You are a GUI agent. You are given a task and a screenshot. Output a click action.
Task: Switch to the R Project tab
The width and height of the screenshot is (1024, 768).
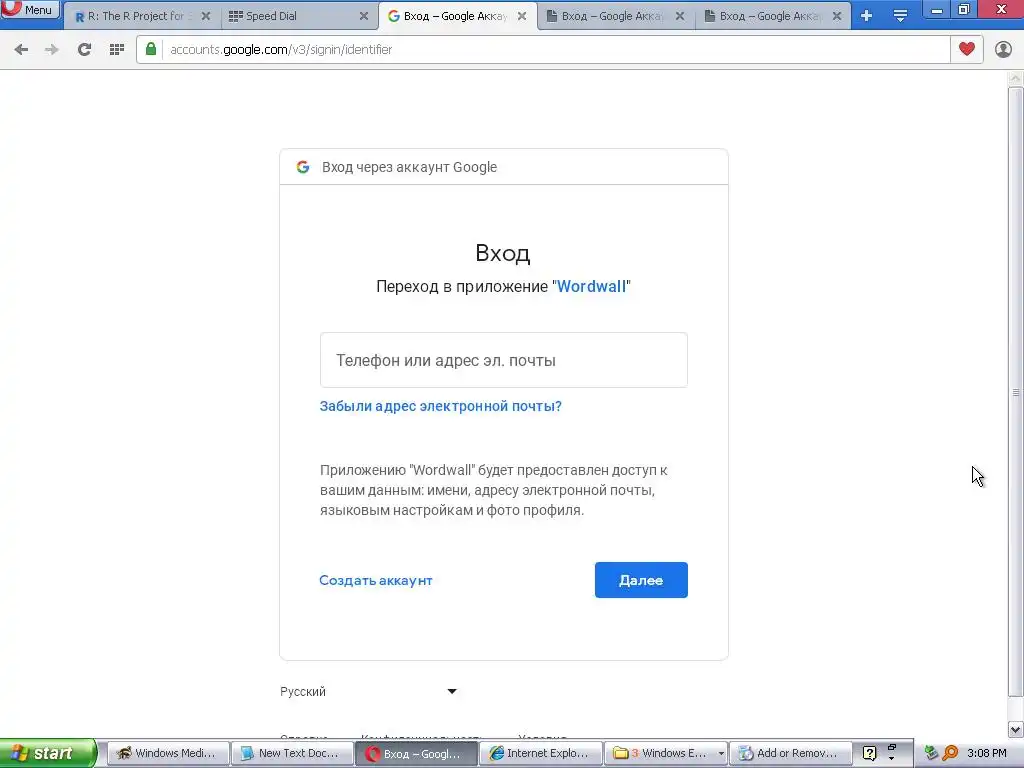(x=142, y=16)
